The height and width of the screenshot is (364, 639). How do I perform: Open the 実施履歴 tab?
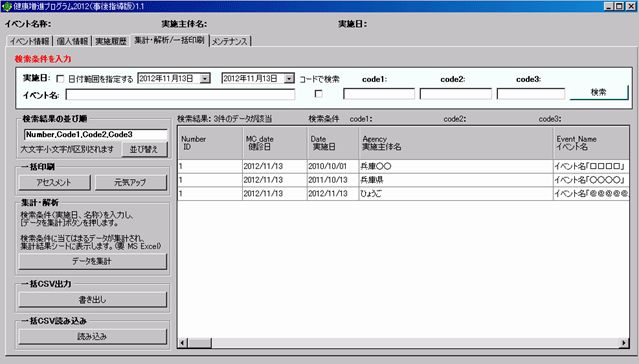pos(111,41)
